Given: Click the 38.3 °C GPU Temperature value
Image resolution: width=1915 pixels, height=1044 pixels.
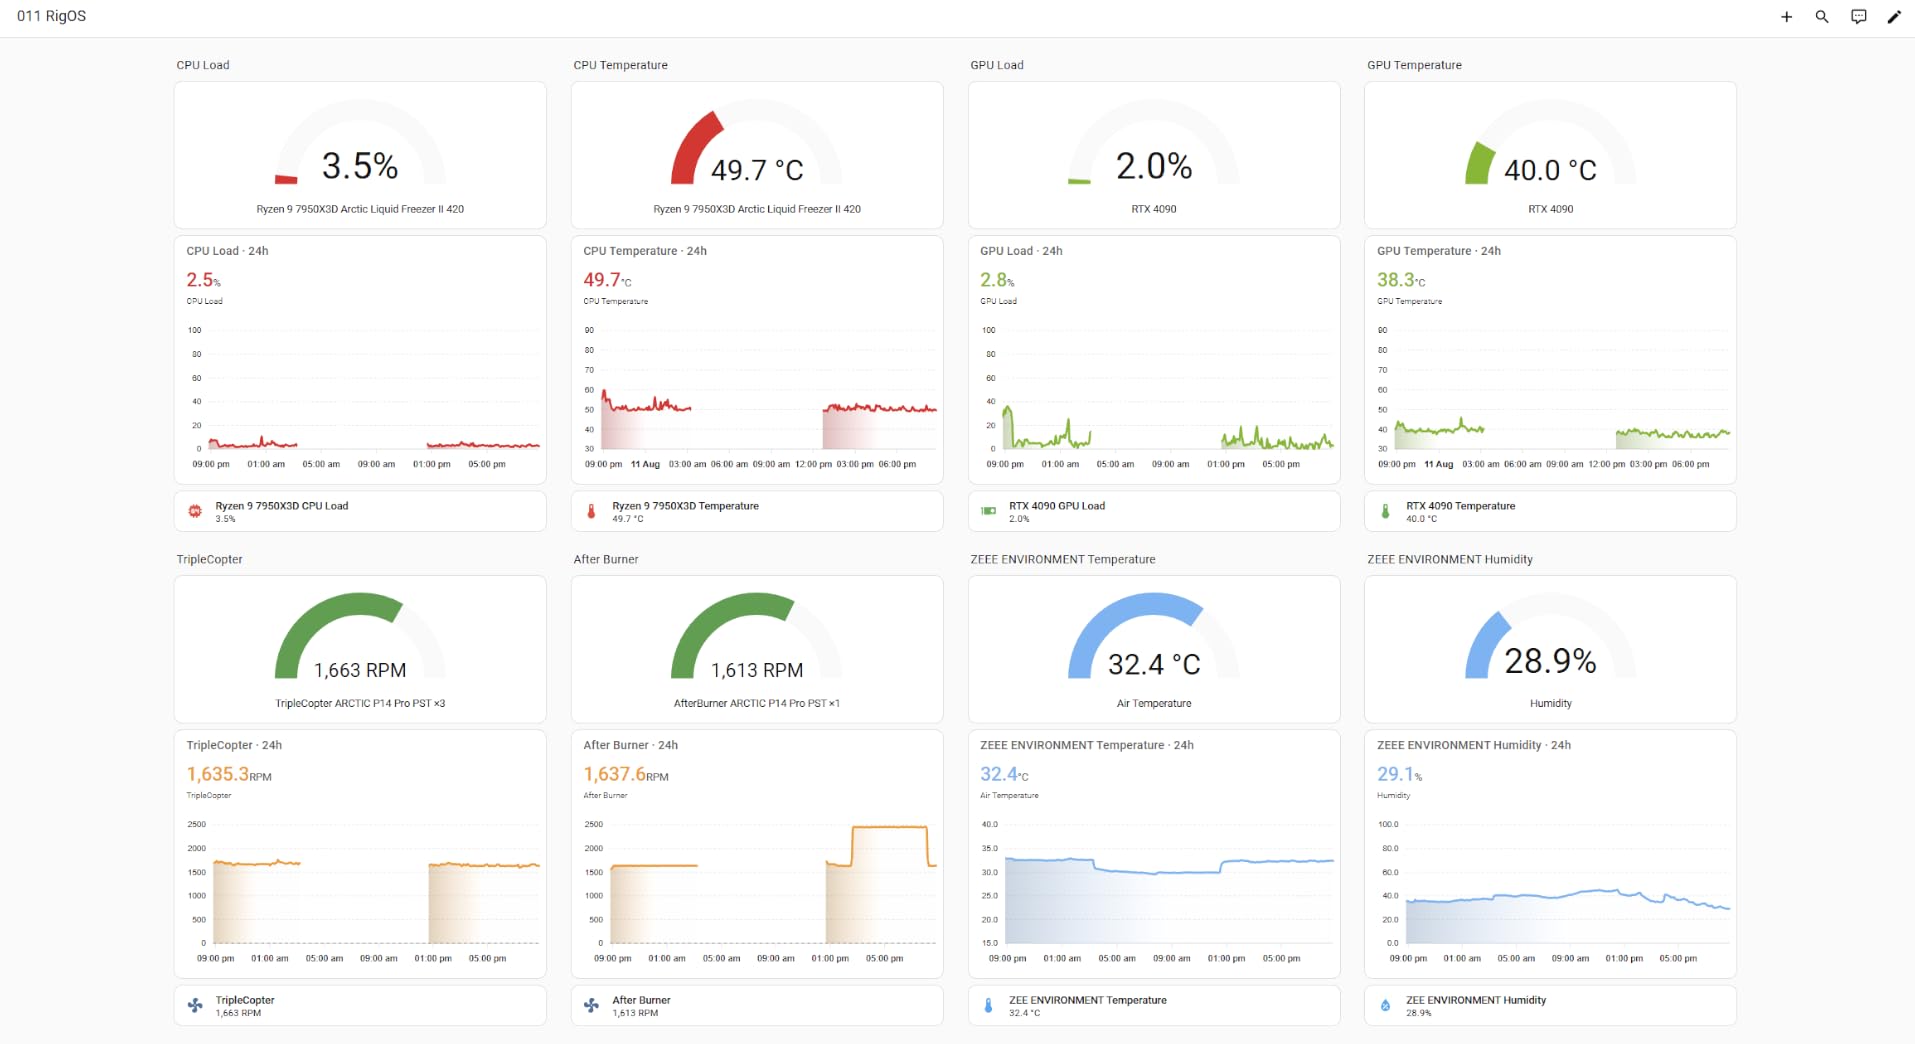Looking at the screenshot, I should pos(1401,280).
